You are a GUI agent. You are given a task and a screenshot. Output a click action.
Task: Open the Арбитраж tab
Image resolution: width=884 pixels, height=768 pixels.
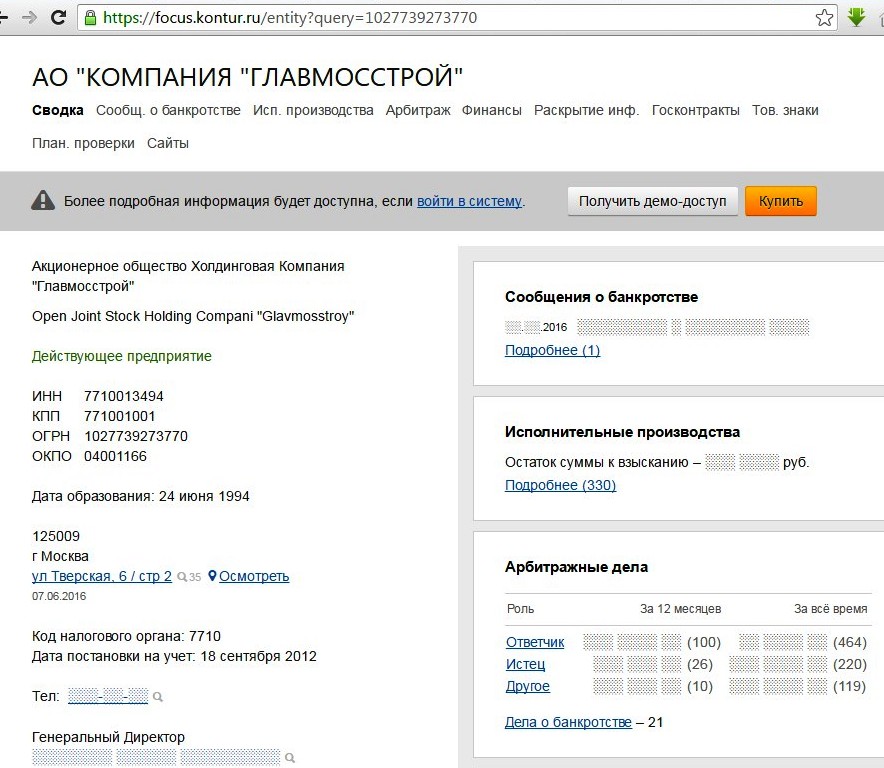pyautogui.click(x=418, y=111)
